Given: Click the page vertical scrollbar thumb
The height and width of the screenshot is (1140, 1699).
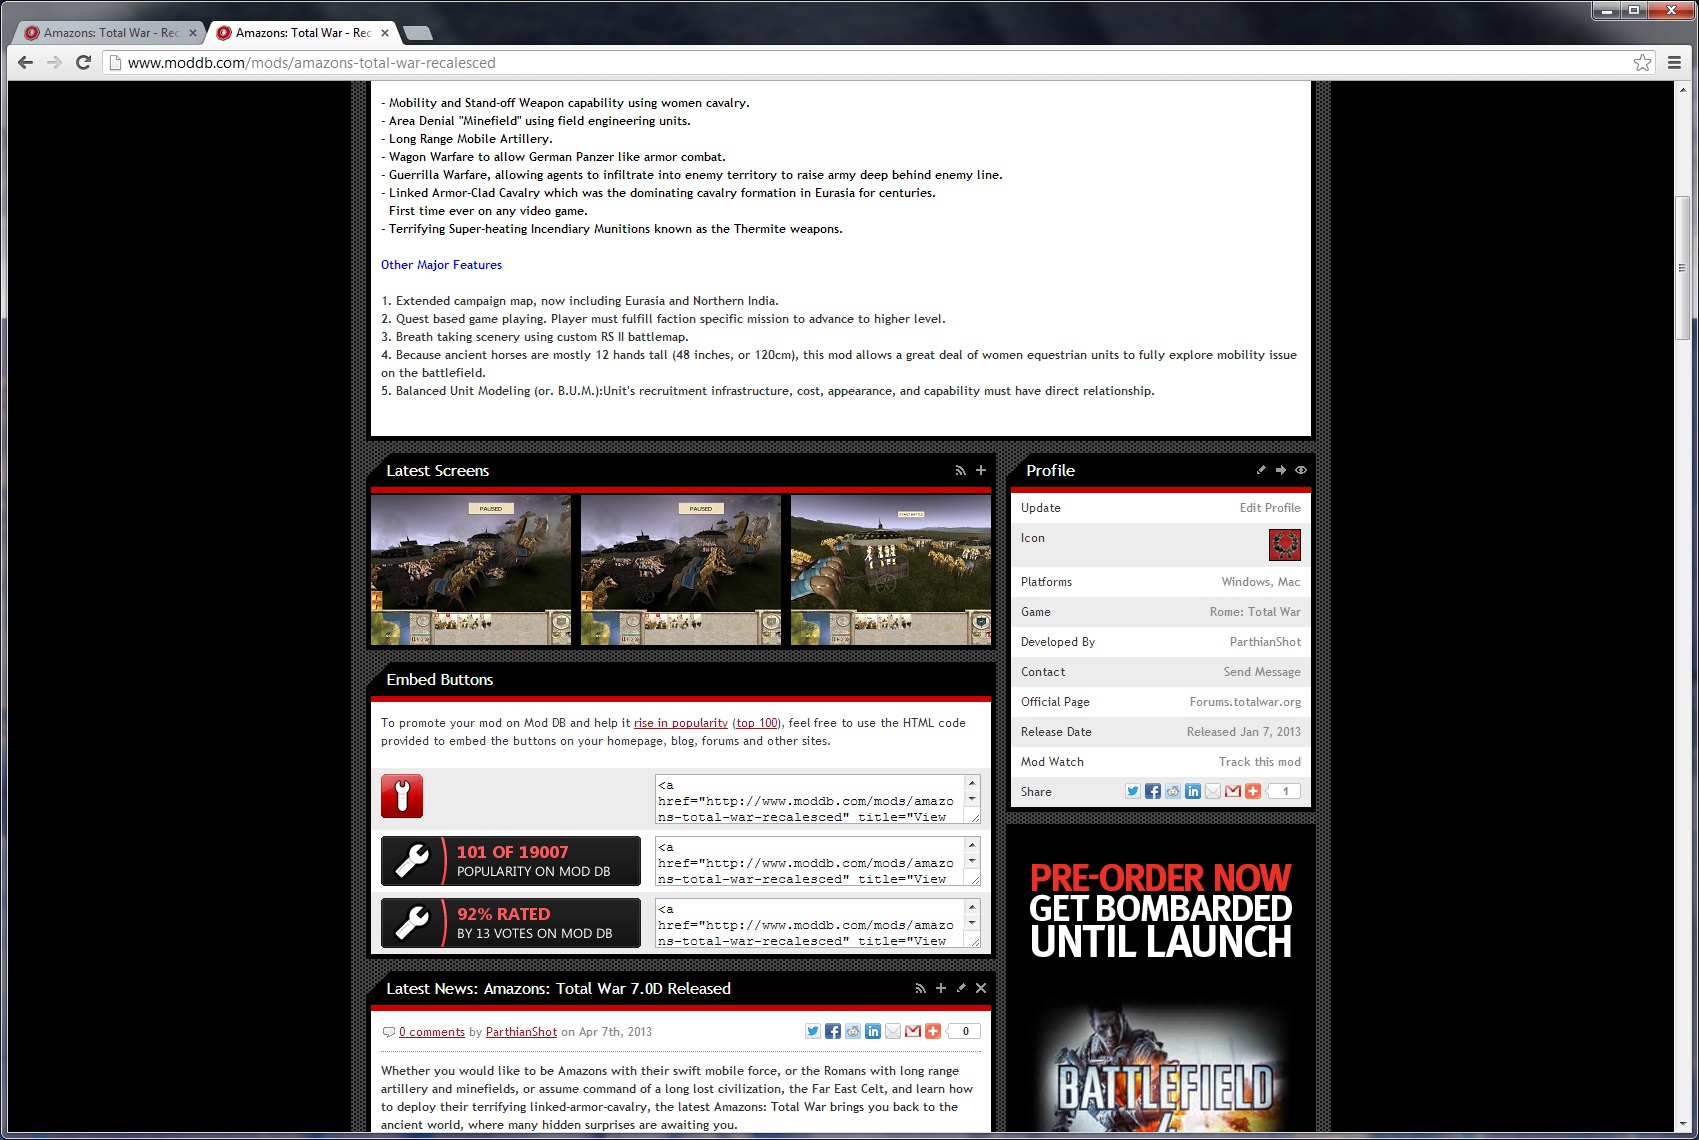Looking at the screenshot, I should point(1682,267).
